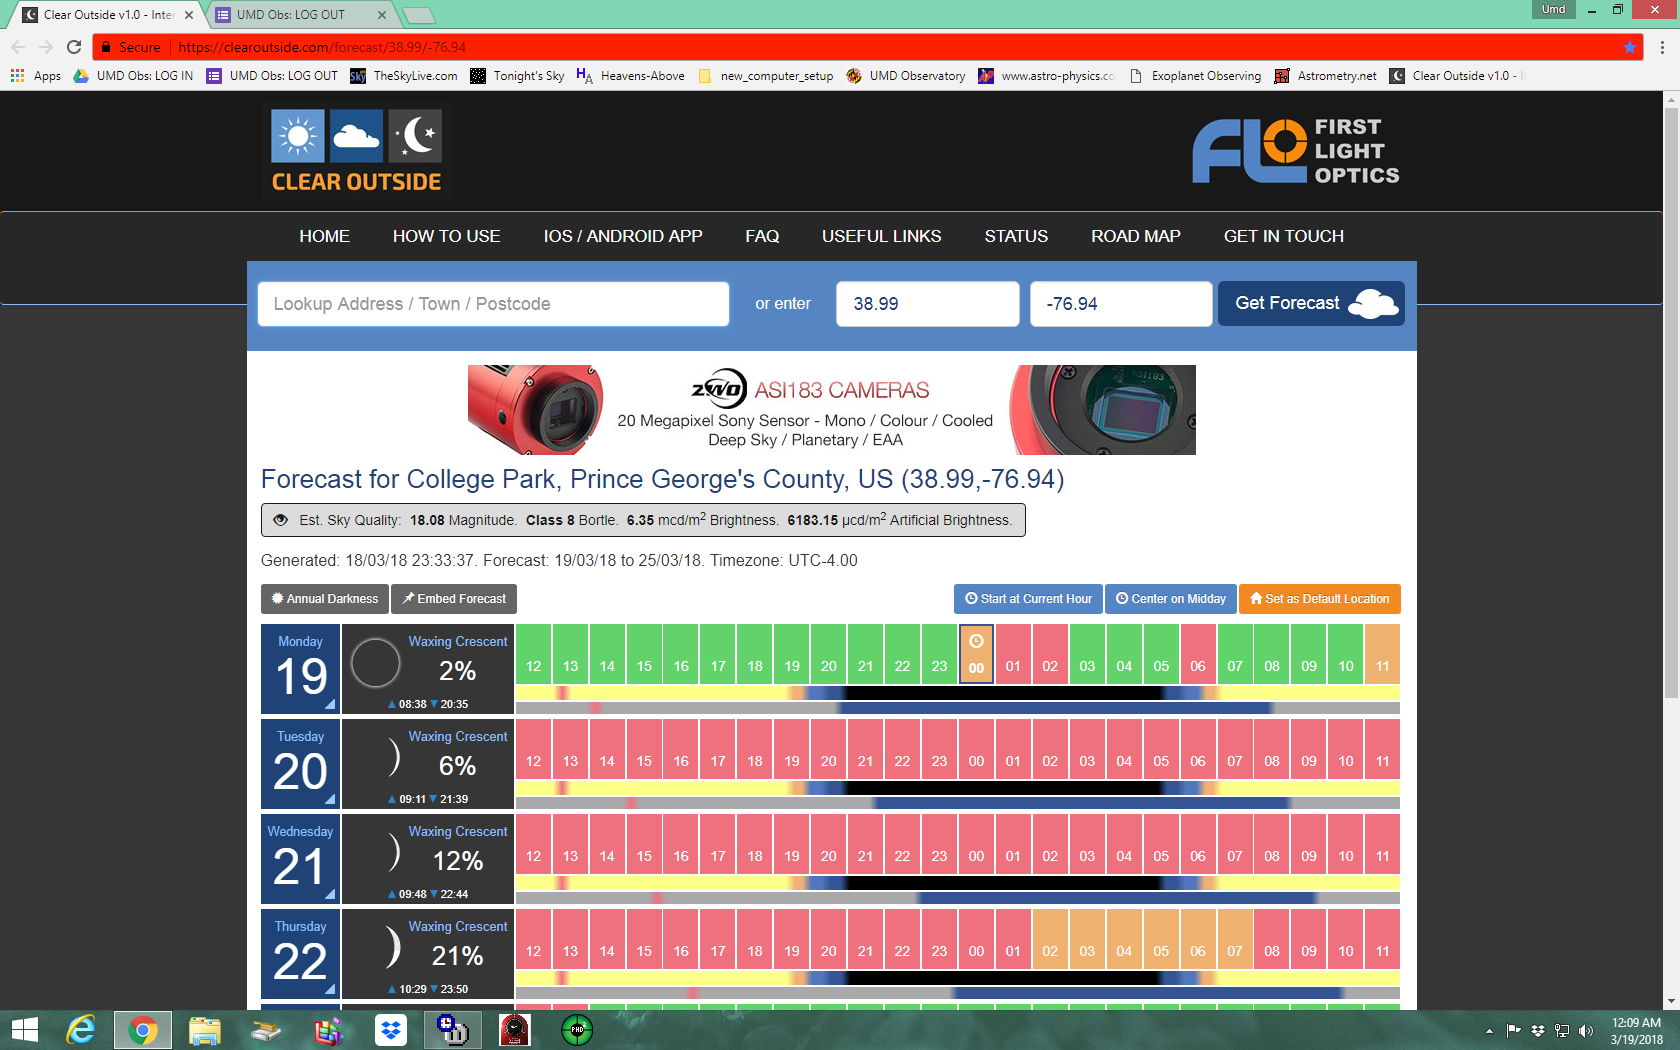The image size is (1680, 1050).
Task: Expand Tuesday 20 day details
Action: (300, 763)
